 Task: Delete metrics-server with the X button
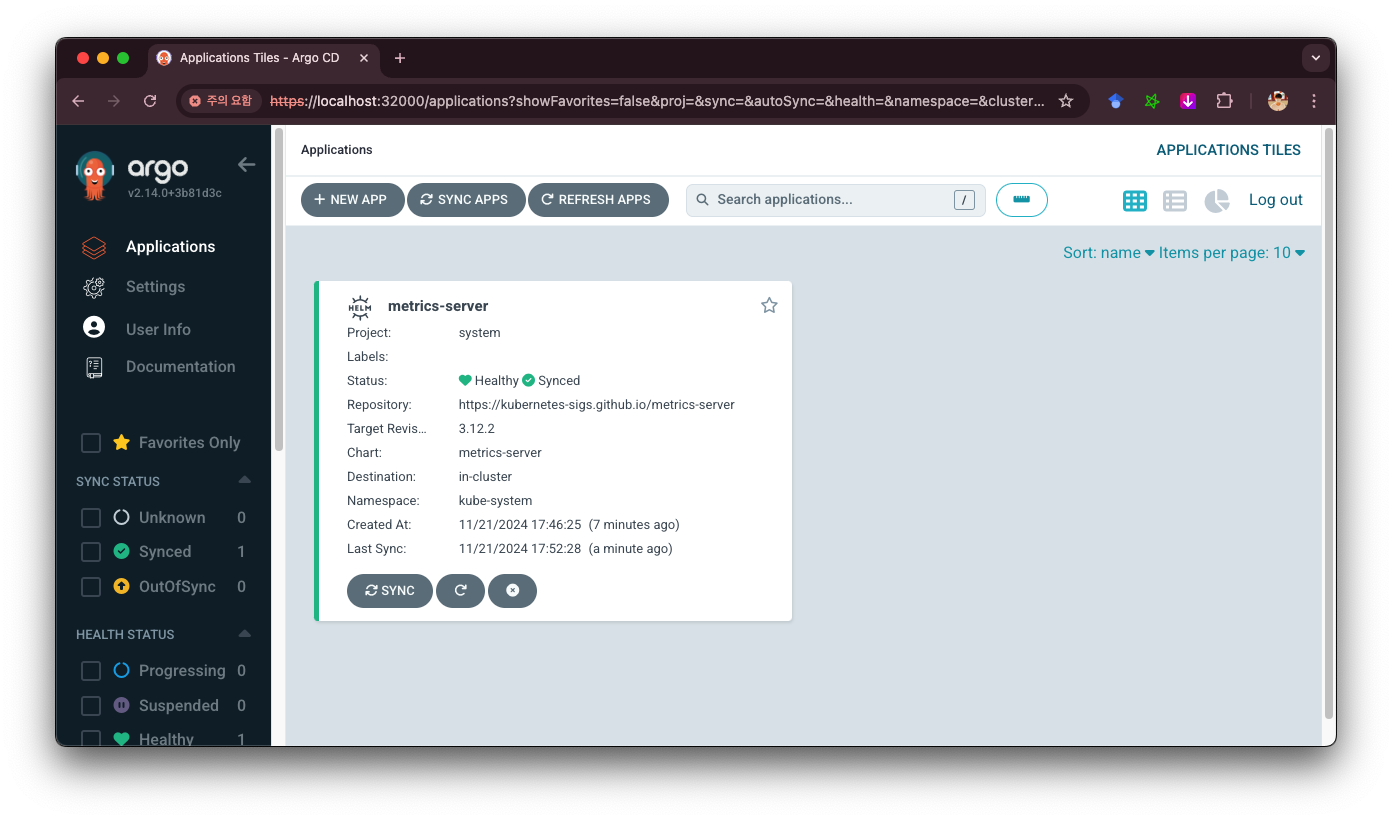pyautogui.click(x=513, y=591)
